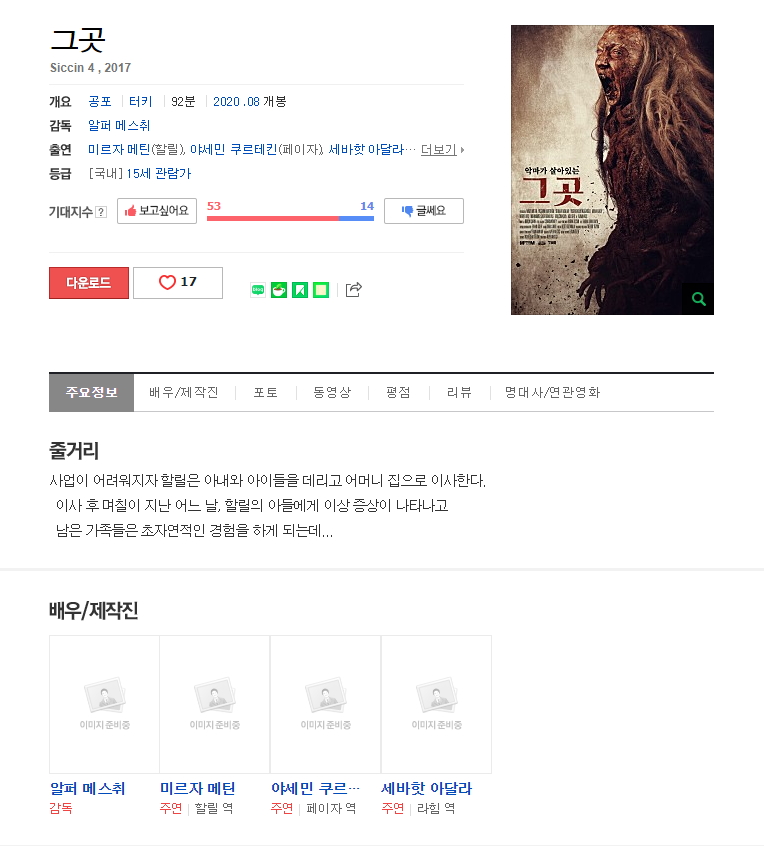Click the 기대지수 question mark help icon
The width and height of the screenshot is (764, 846).
coord(101,212)
